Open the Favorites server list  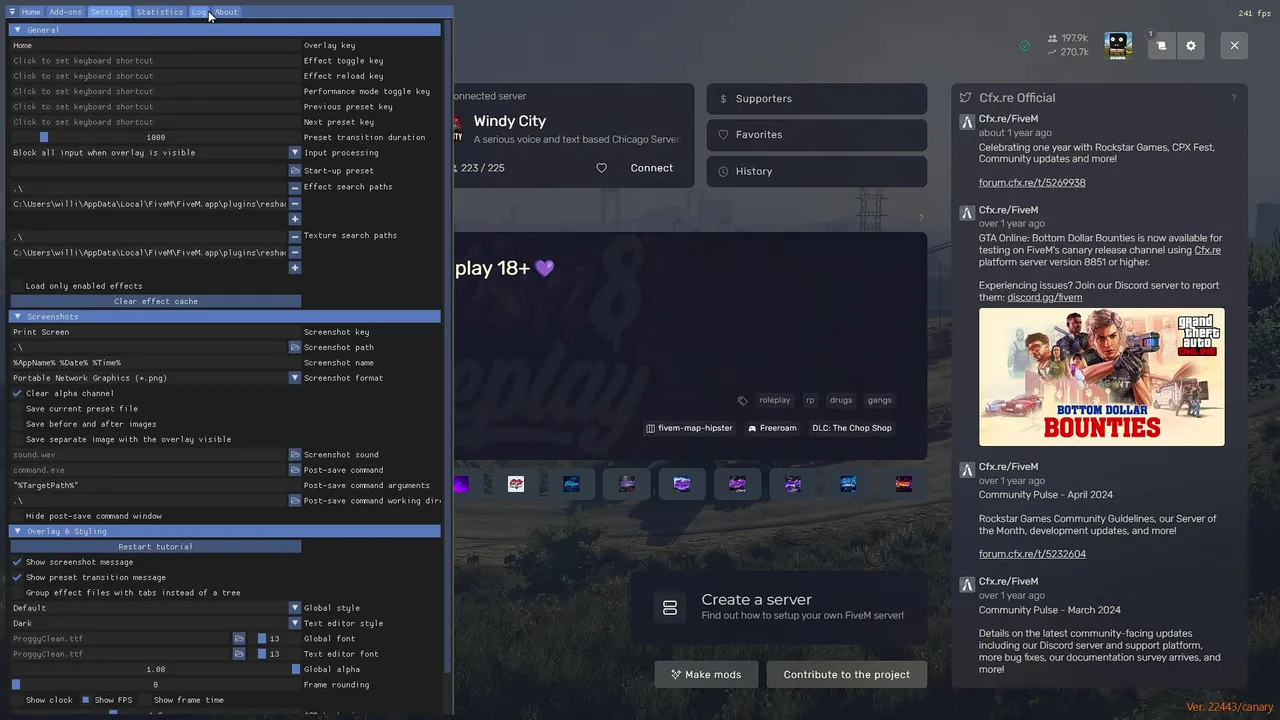(817, 135)
